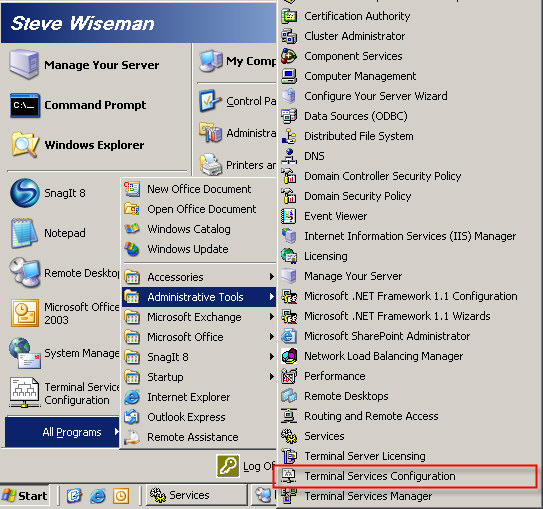Click Manage Your Server in Start menu

pos(84,65)
